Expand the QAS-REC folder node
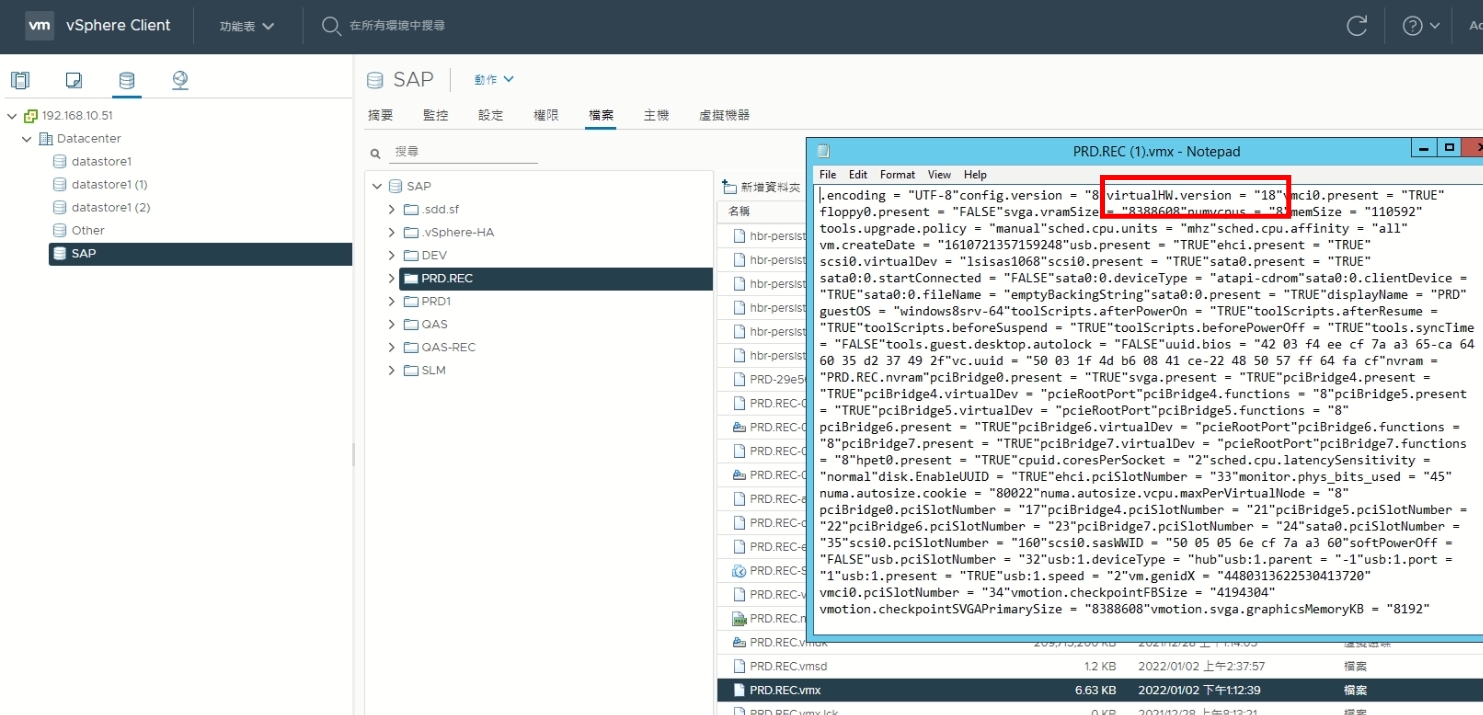Image resolution: width=1483 pixels, height=715 pixels. [392, 347]
